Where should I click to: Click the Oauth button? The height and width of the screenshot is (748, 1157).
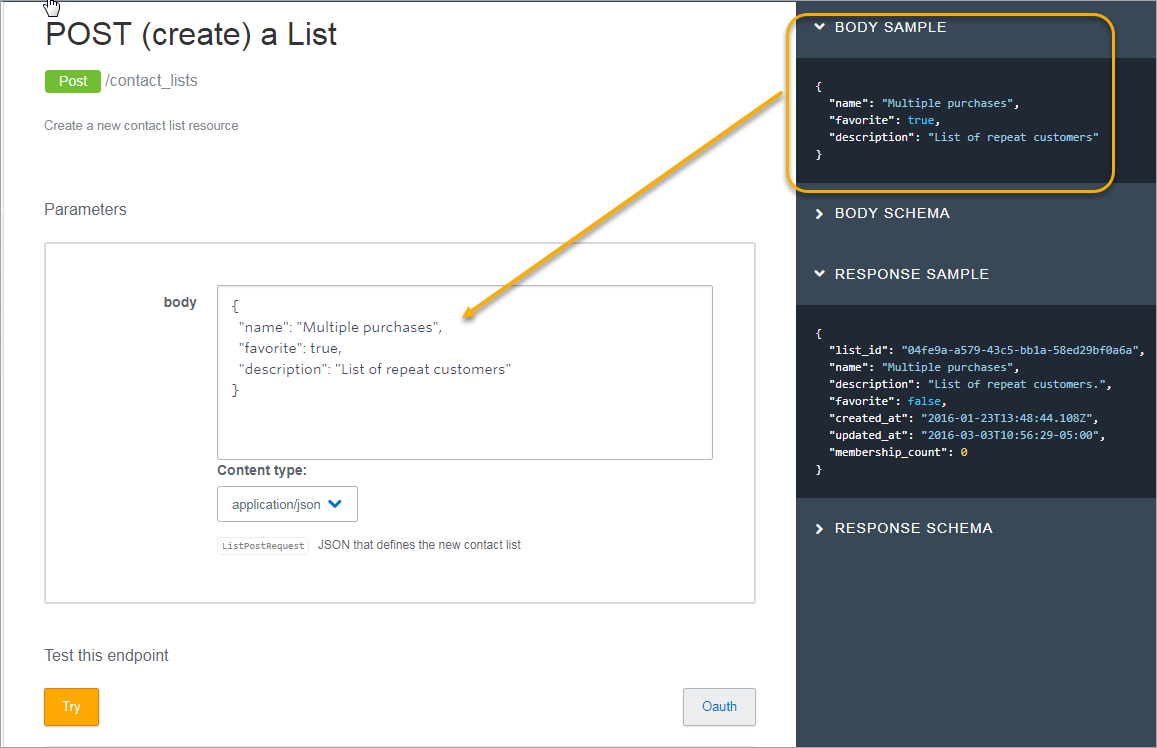[719, 707]
